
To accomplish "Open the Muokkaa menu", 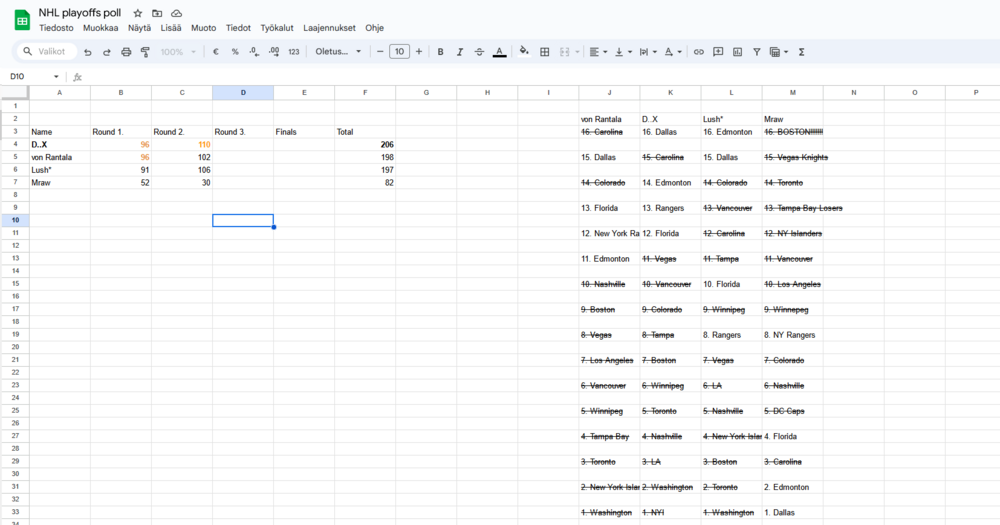I will click(x=101, y=28).
